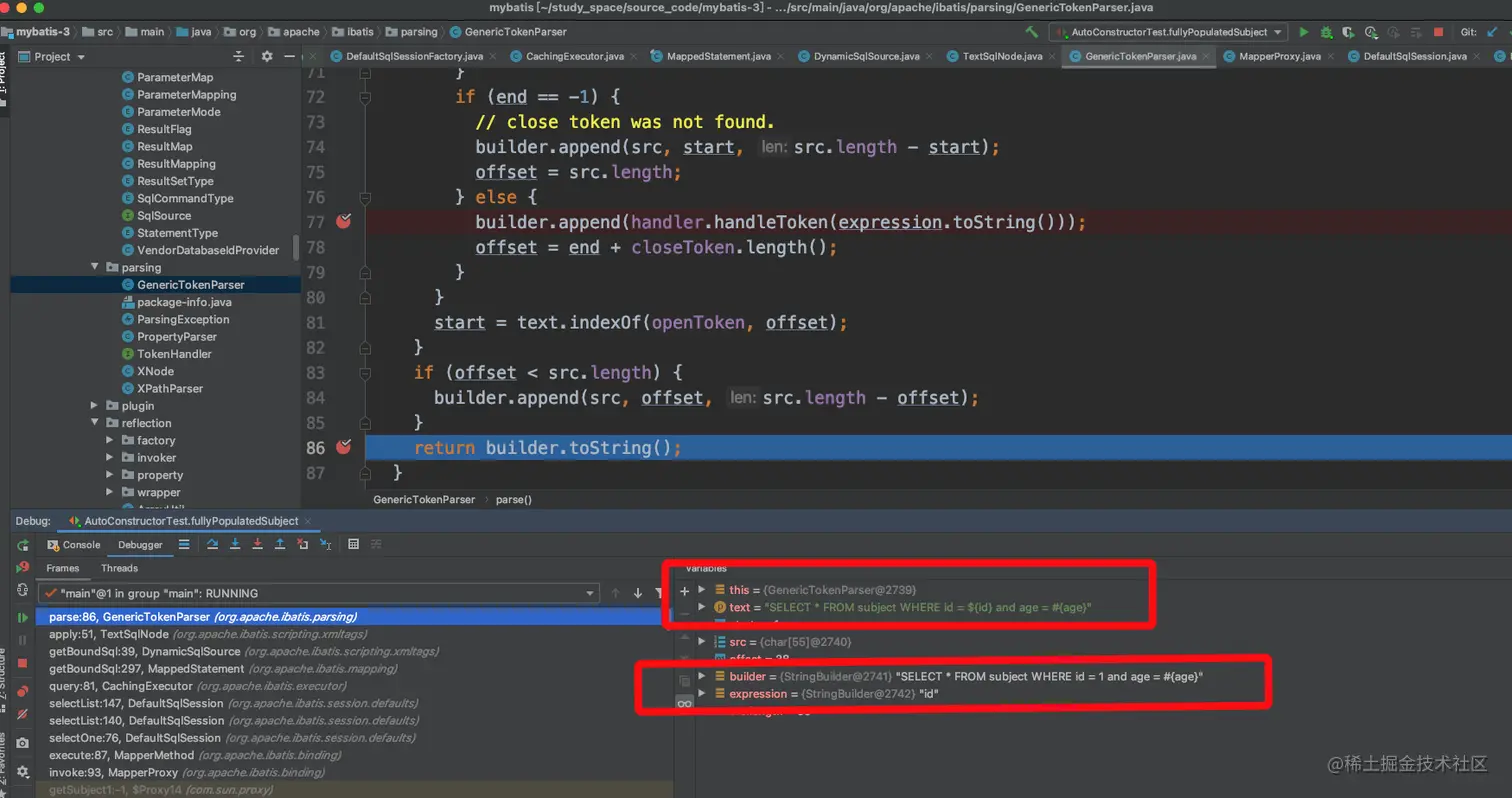Click Step Into in the debugger toolbar
1512x798 pixels.
[x=235, y=544]
